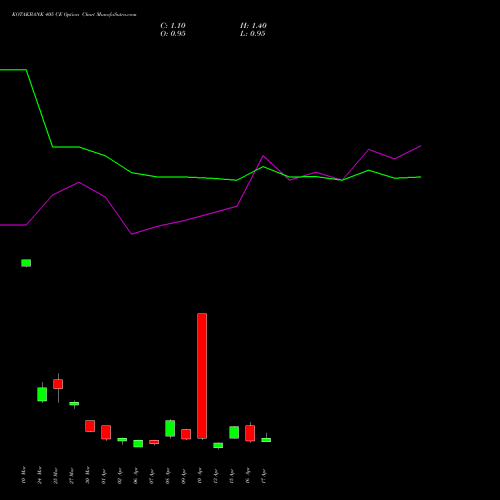This screenshot has height=500, width=500.
Task: Click the high value 'H: 1.40'
Action: click(253, 26)
